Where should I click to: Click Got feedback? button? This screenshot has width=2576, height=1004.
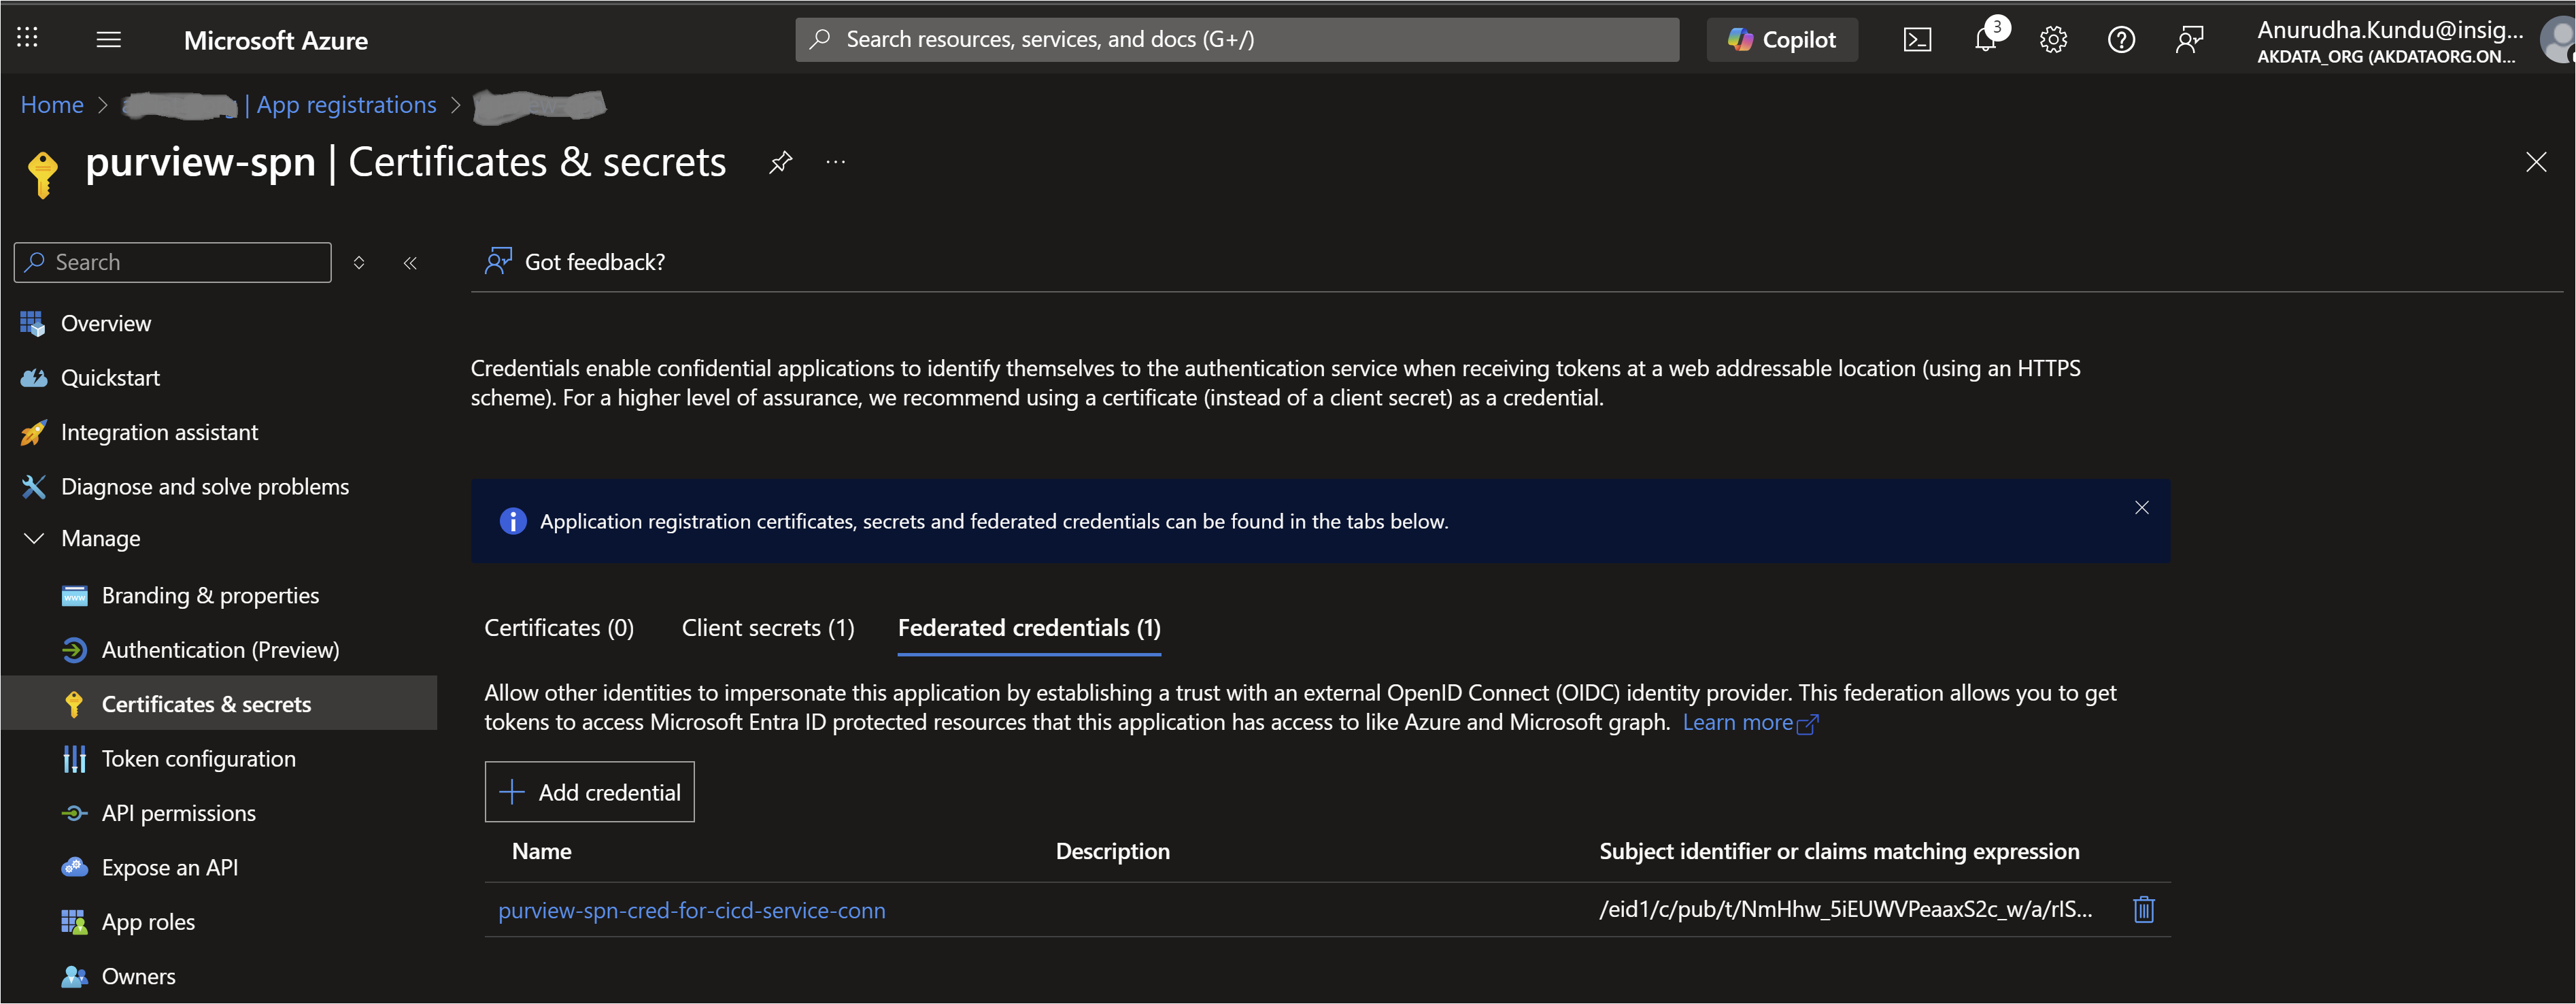tap(575, 262)
